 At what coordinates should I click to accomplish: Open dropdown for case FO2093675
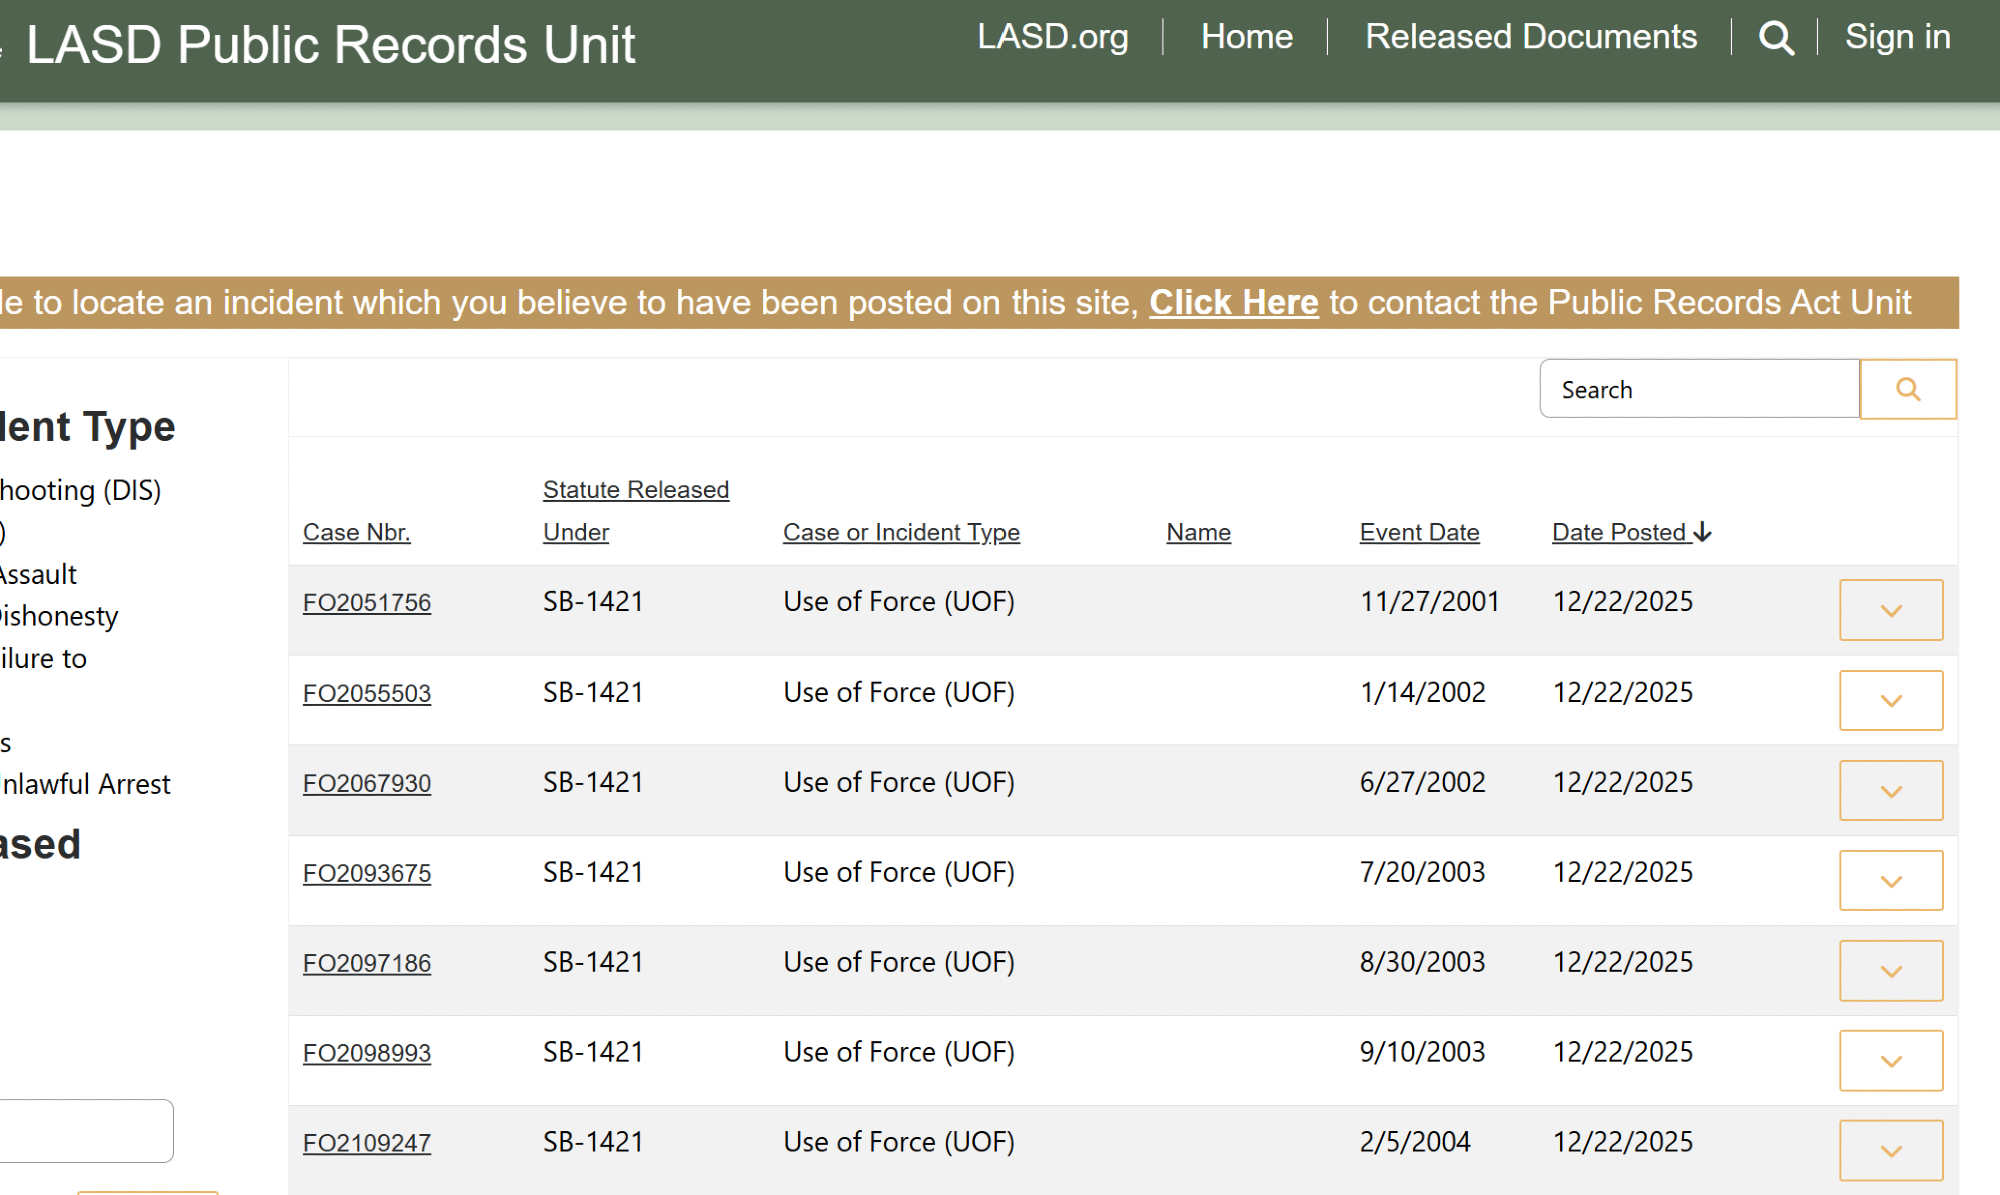tap(1890, 881)
